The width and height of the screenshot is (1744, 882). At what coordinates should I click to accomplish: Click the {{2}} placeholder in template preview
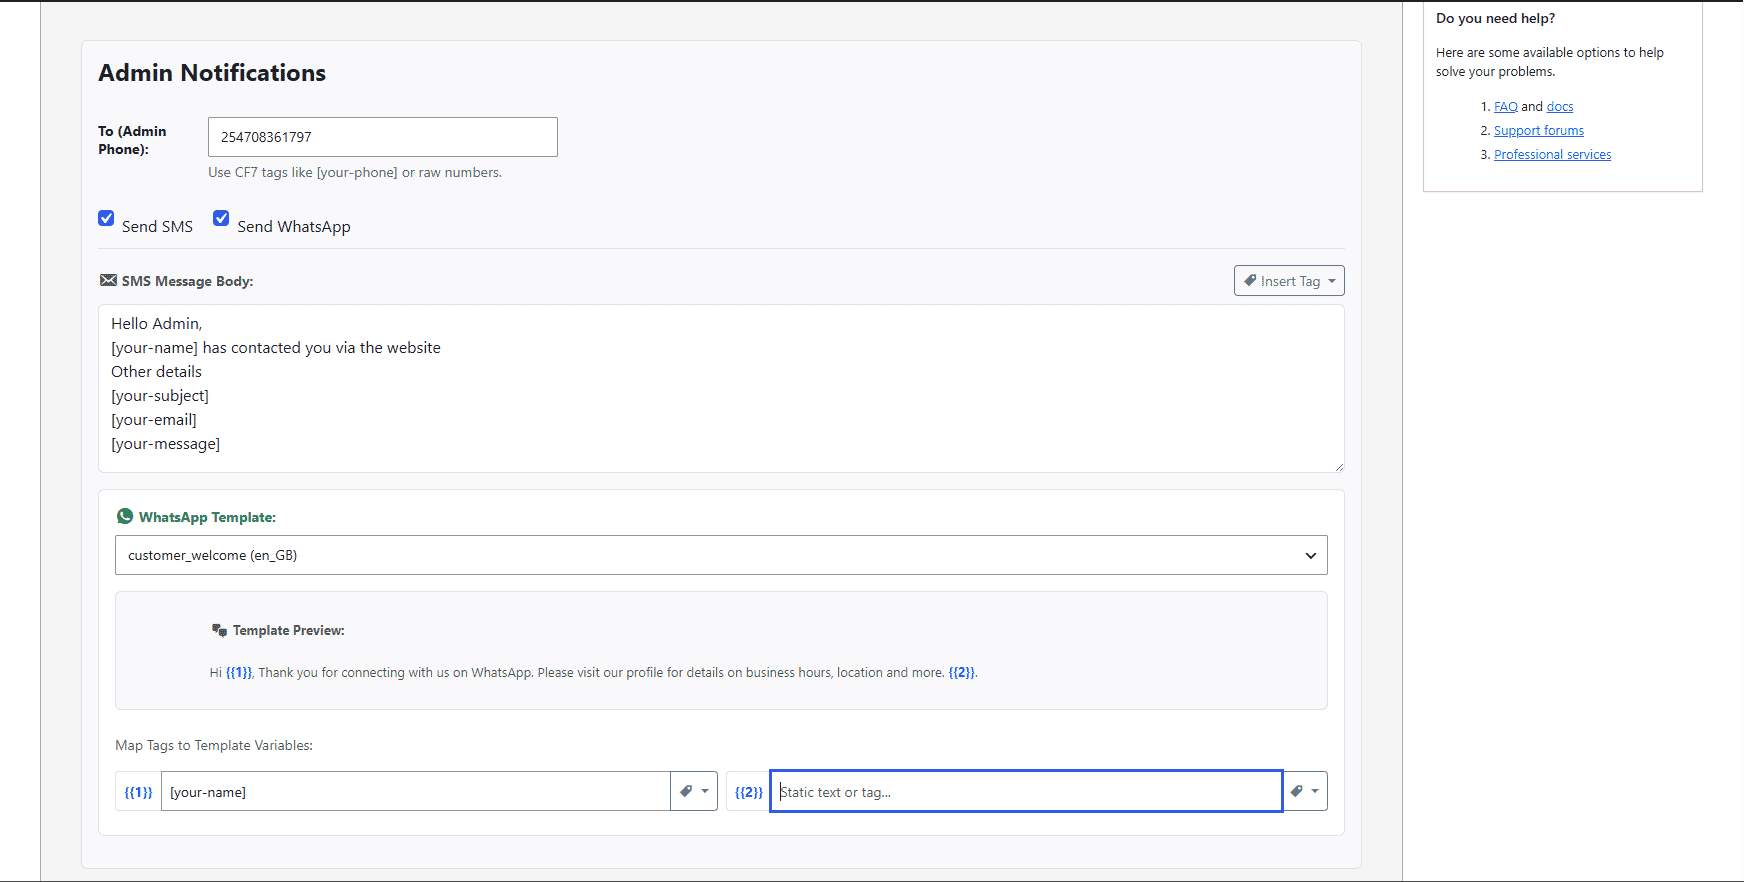pos(961,673)
